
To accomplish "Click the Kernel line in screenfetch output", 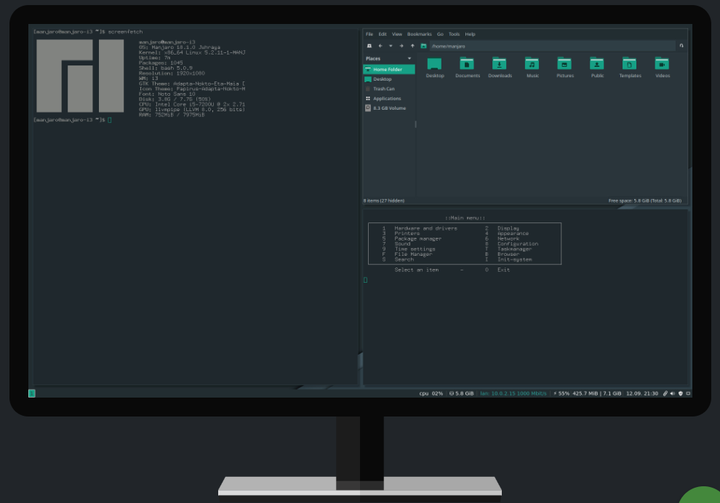I will 192,52.
